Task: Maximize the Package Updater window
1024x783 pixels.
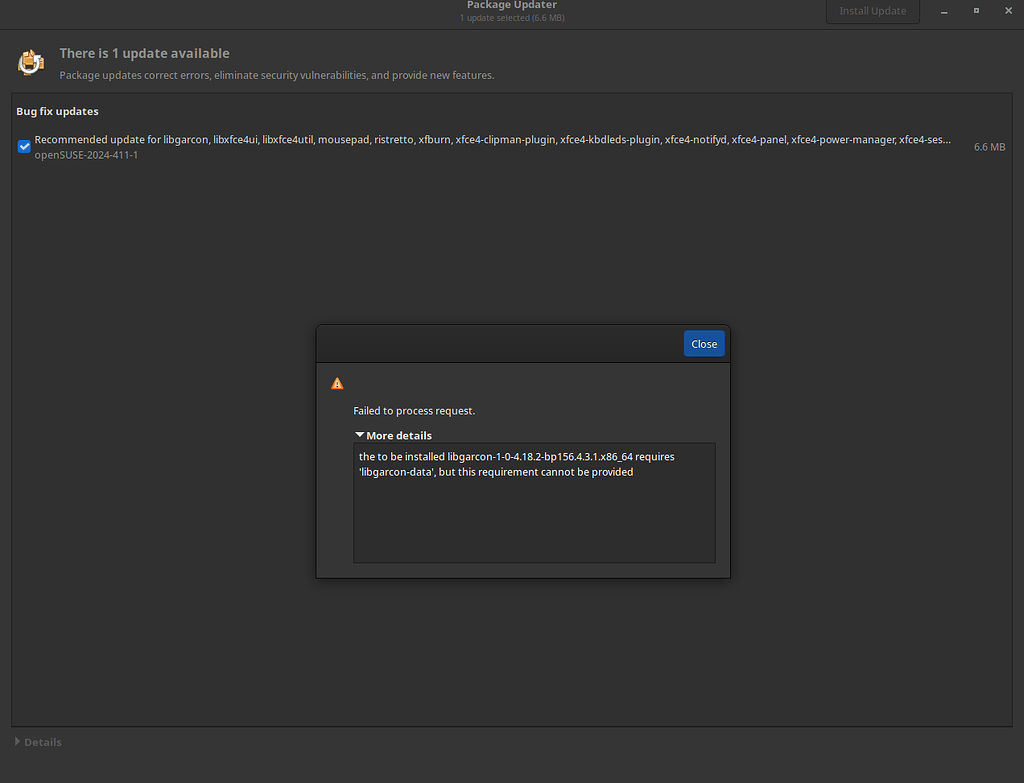Action: click(976, 11)
